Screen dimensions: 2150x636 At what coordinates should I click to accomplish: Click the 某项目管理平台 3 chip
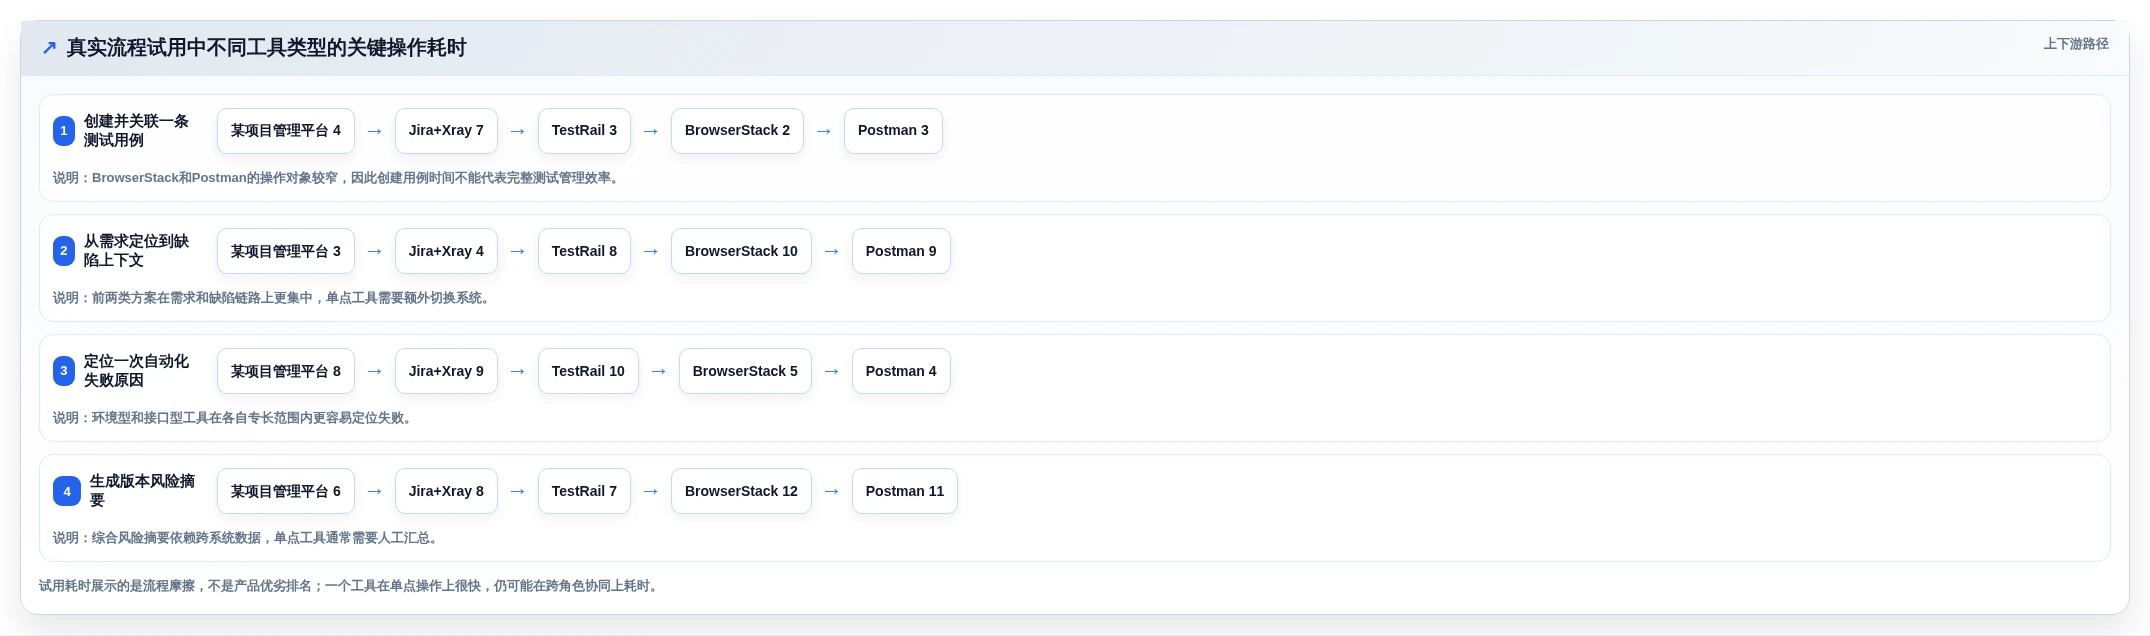pyautogui.click(x=286, y=251)
